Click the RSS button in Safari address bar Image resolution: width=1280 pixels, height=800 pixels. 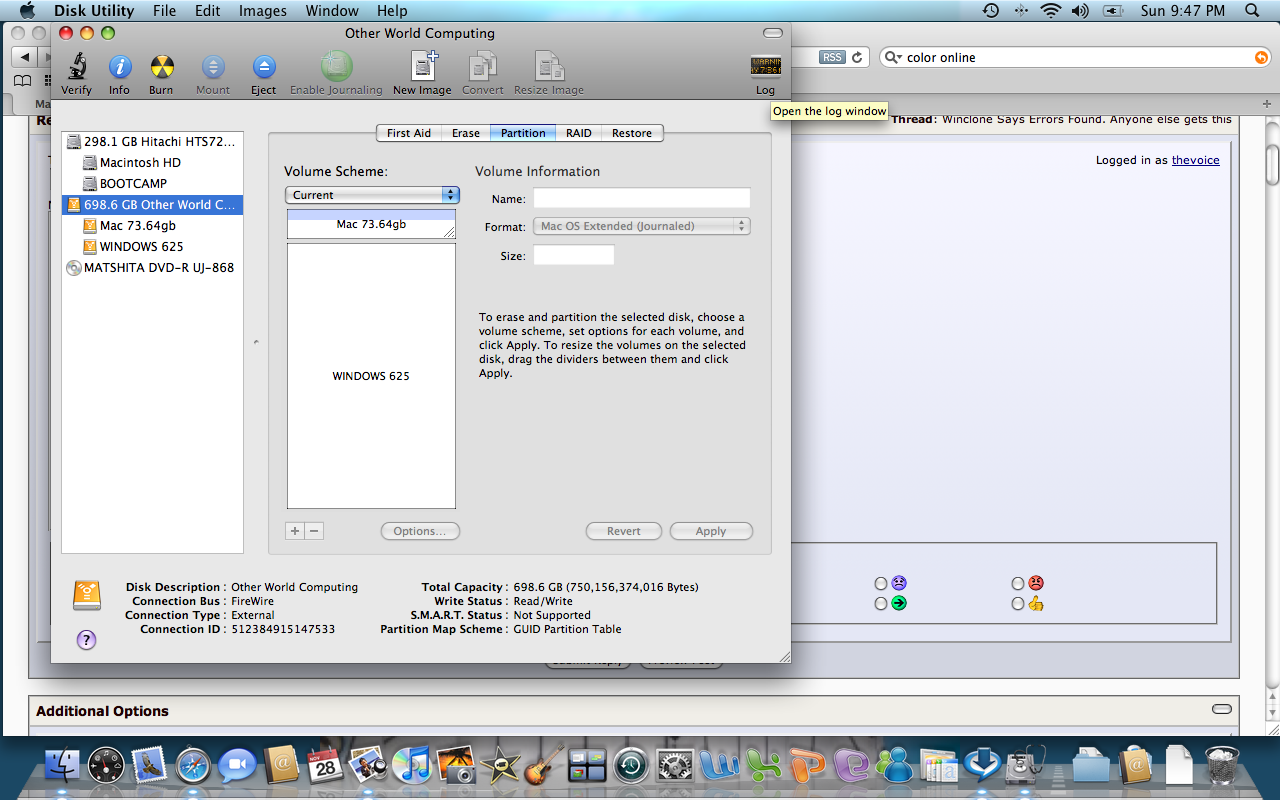coord(832,58)
